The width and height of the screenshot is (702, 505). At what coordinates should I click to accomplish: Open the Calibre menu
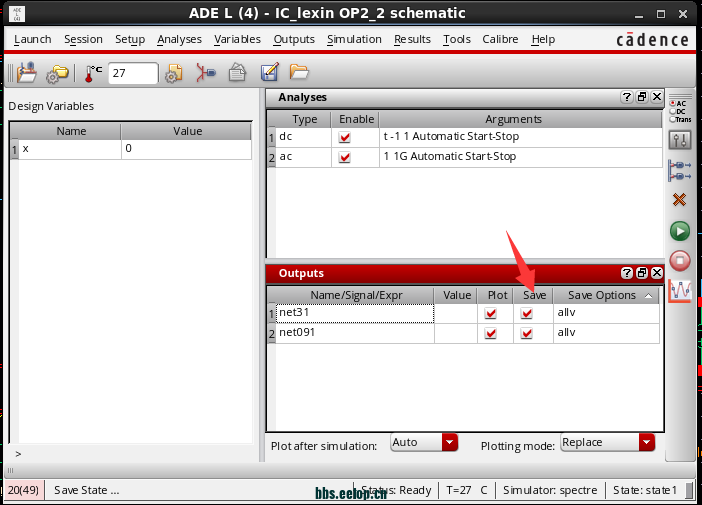500,39
